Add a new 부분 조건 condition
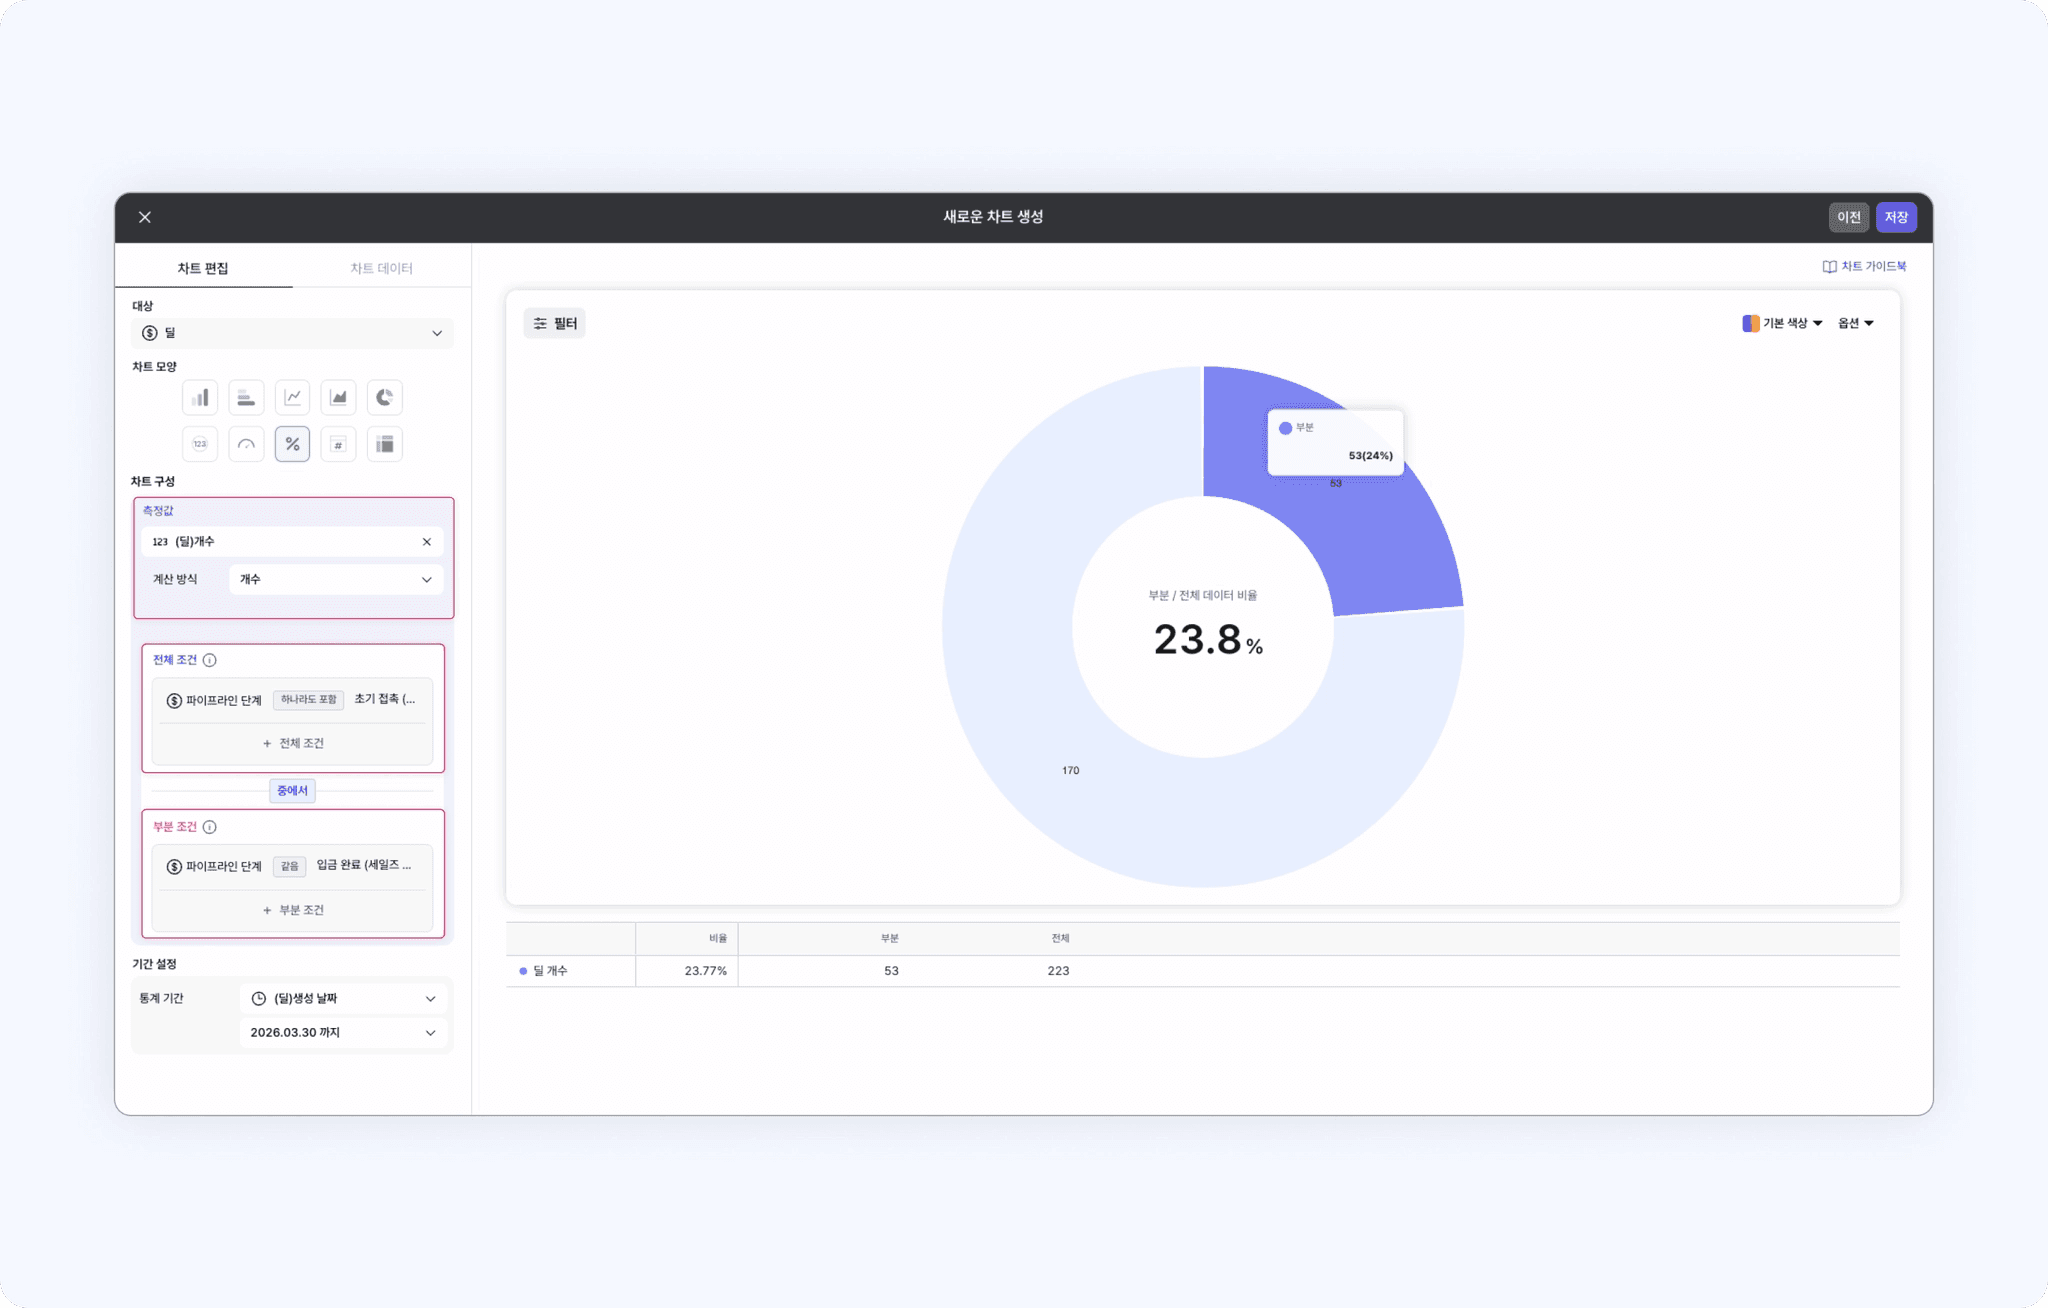Image resolution: width=2048 pixels, height=1308 pixels. click(293, 910)
